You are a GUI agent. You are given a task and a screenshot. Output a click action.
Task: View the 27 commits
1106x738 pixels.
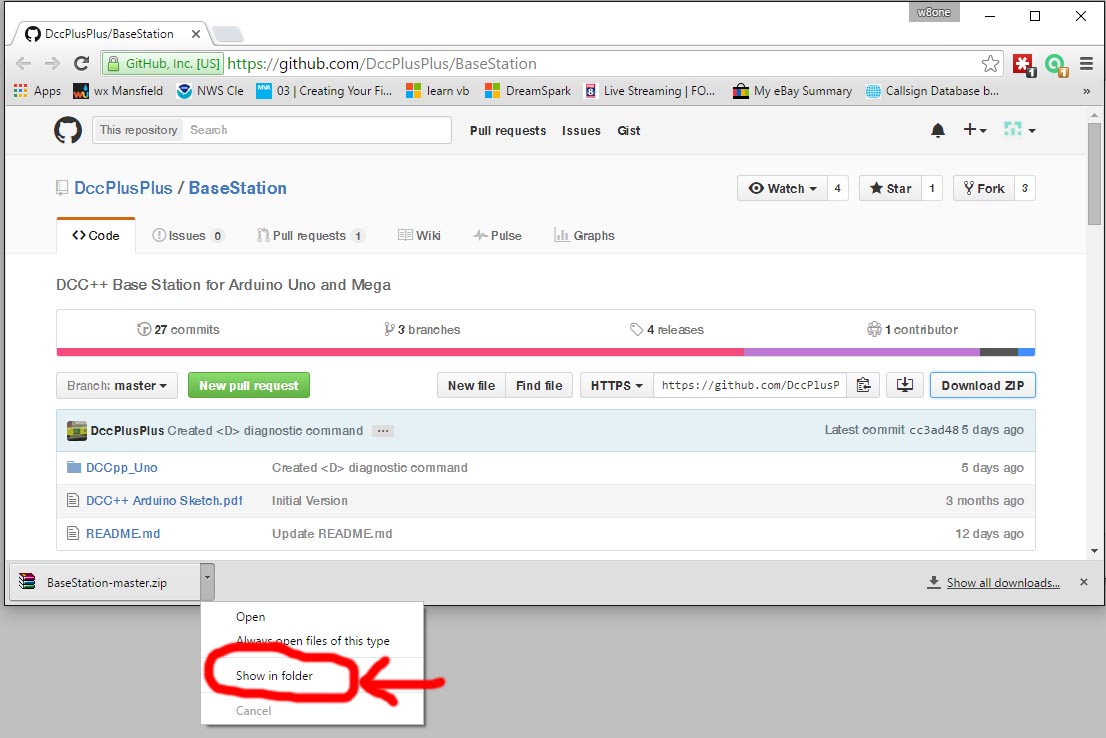(178, 329)
